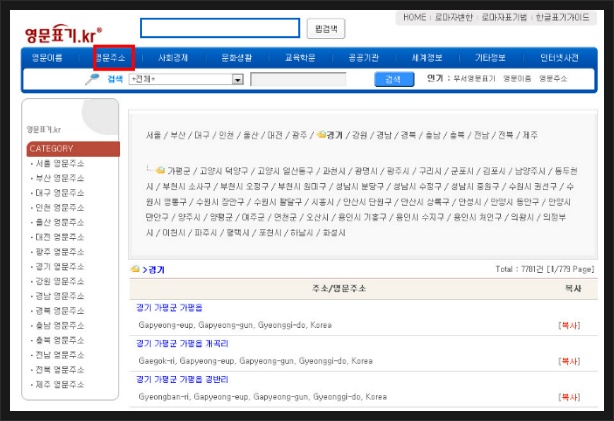Click the folder icon beside 가평군
This screenshot has height=421, width=614.
[x=160, y=170]
